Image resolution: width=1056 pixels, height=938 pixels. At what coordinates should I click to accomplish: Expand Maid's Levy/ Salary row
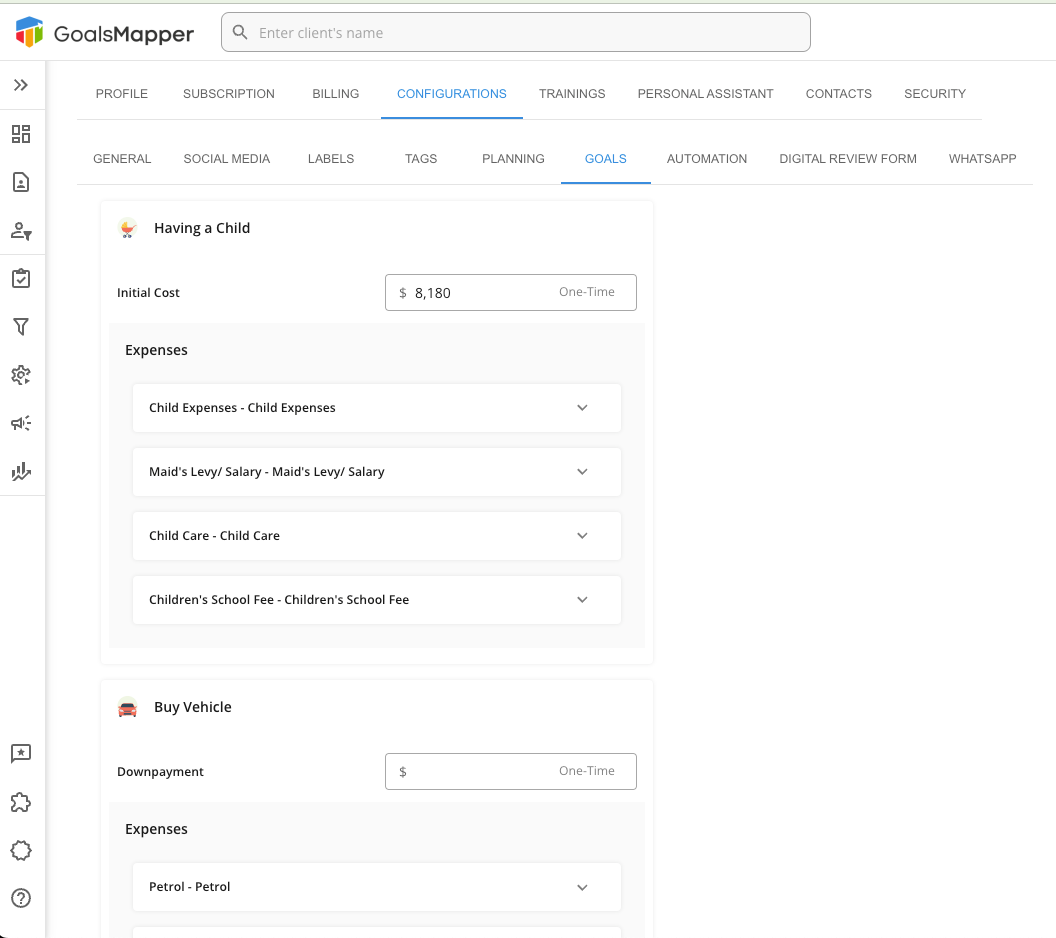[582, 472]
